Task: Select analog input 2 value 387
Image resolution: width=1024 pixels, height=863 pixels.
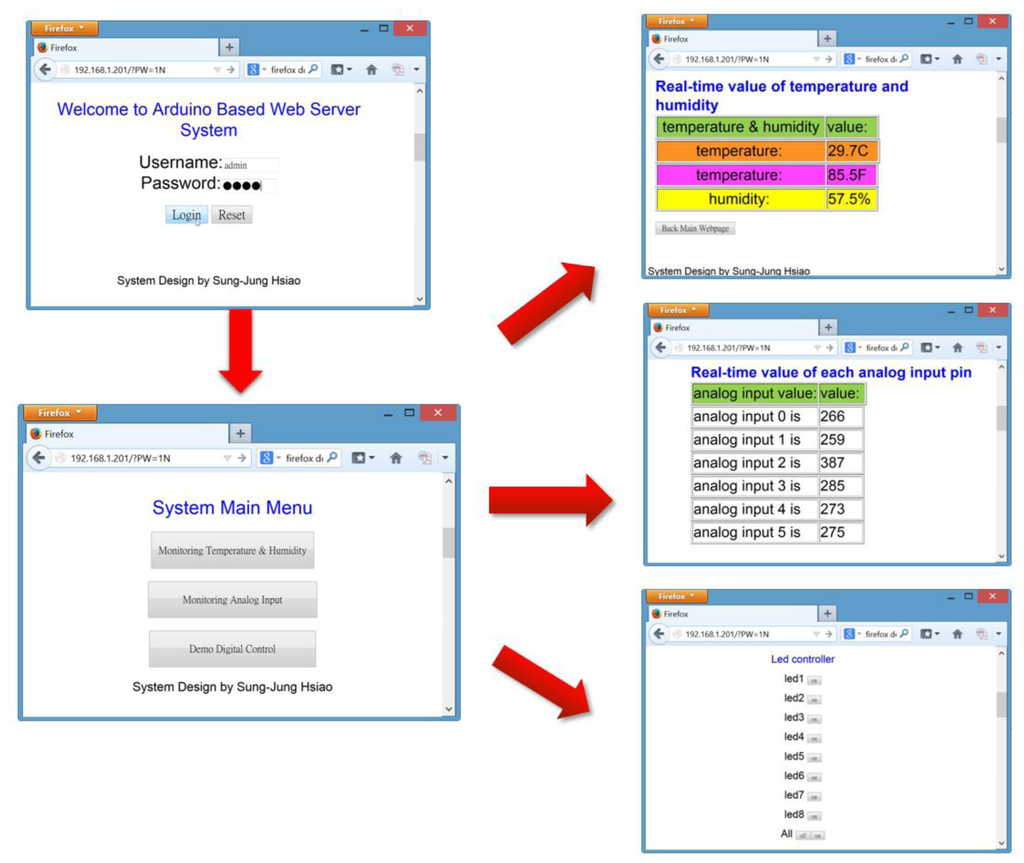Action: tap(841, 463)
